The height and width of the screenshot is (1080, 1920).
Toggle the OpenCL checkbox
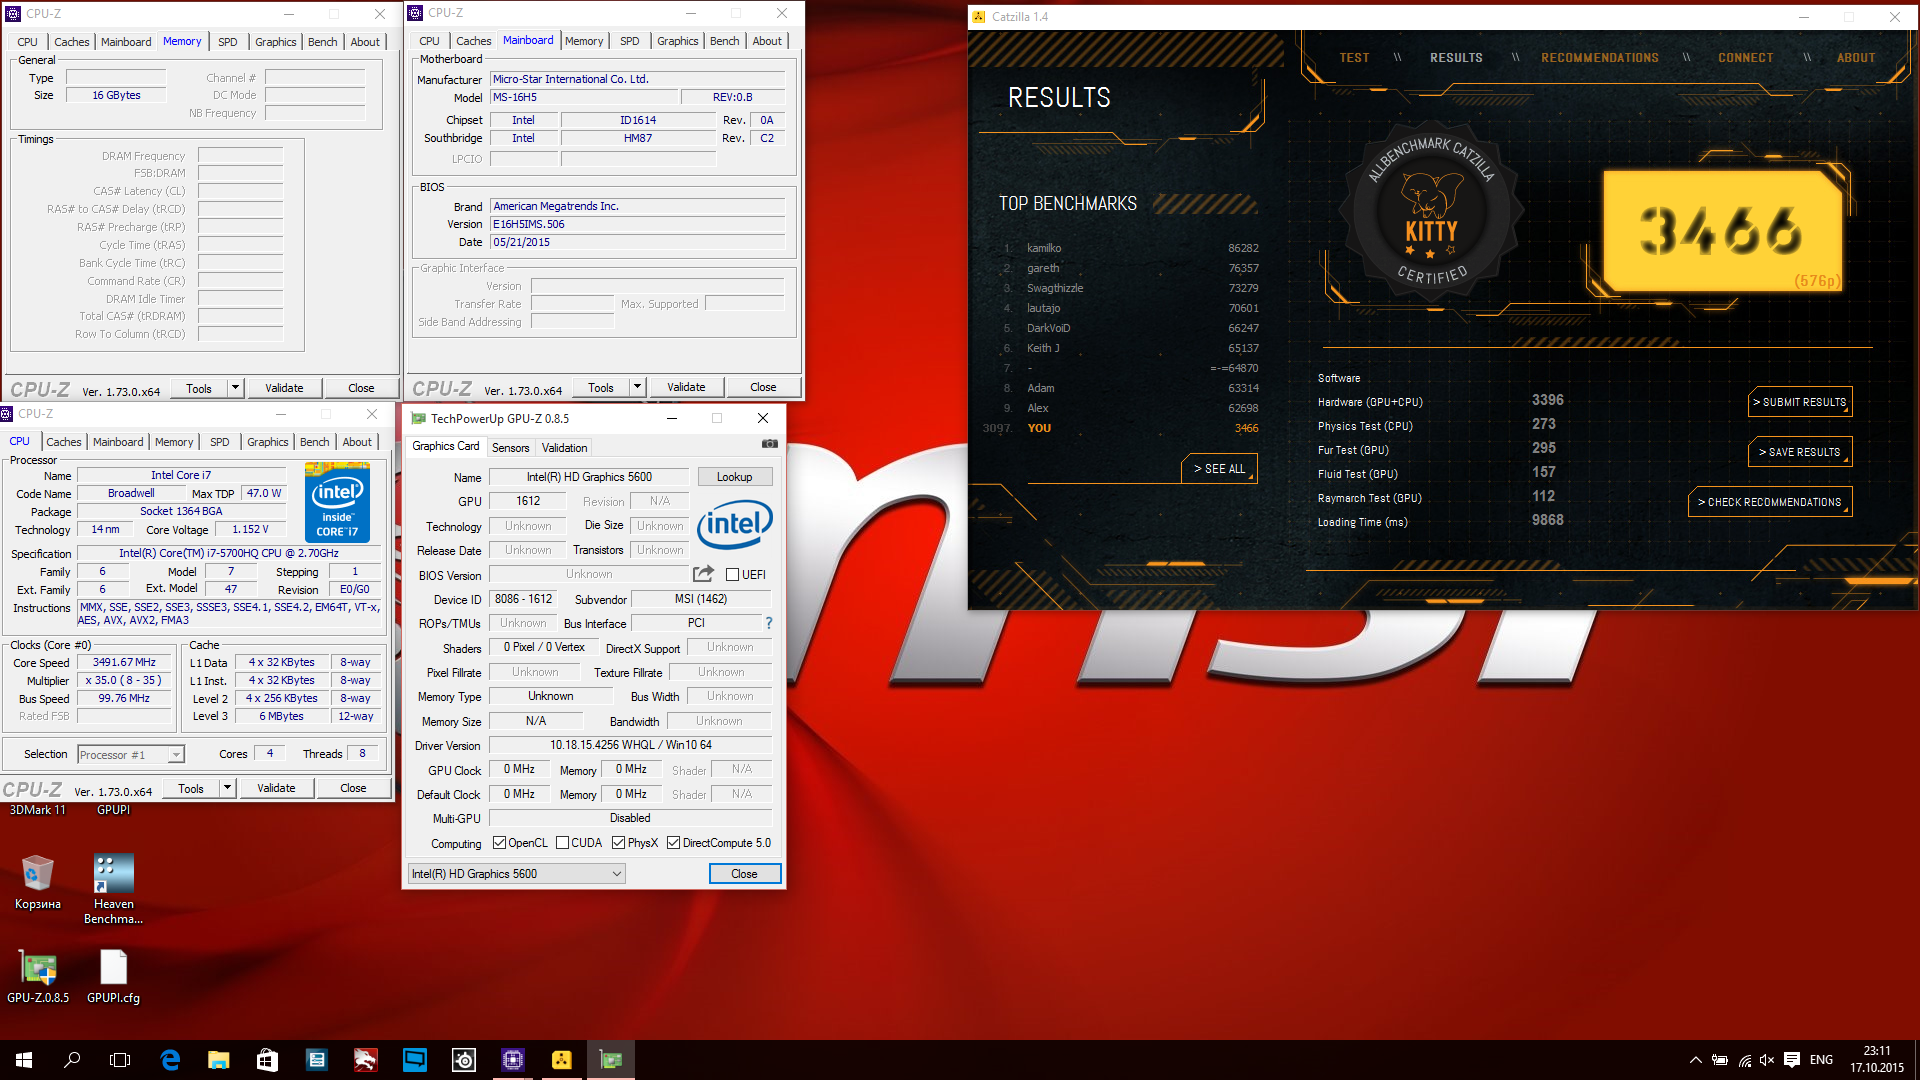point(499,843)
